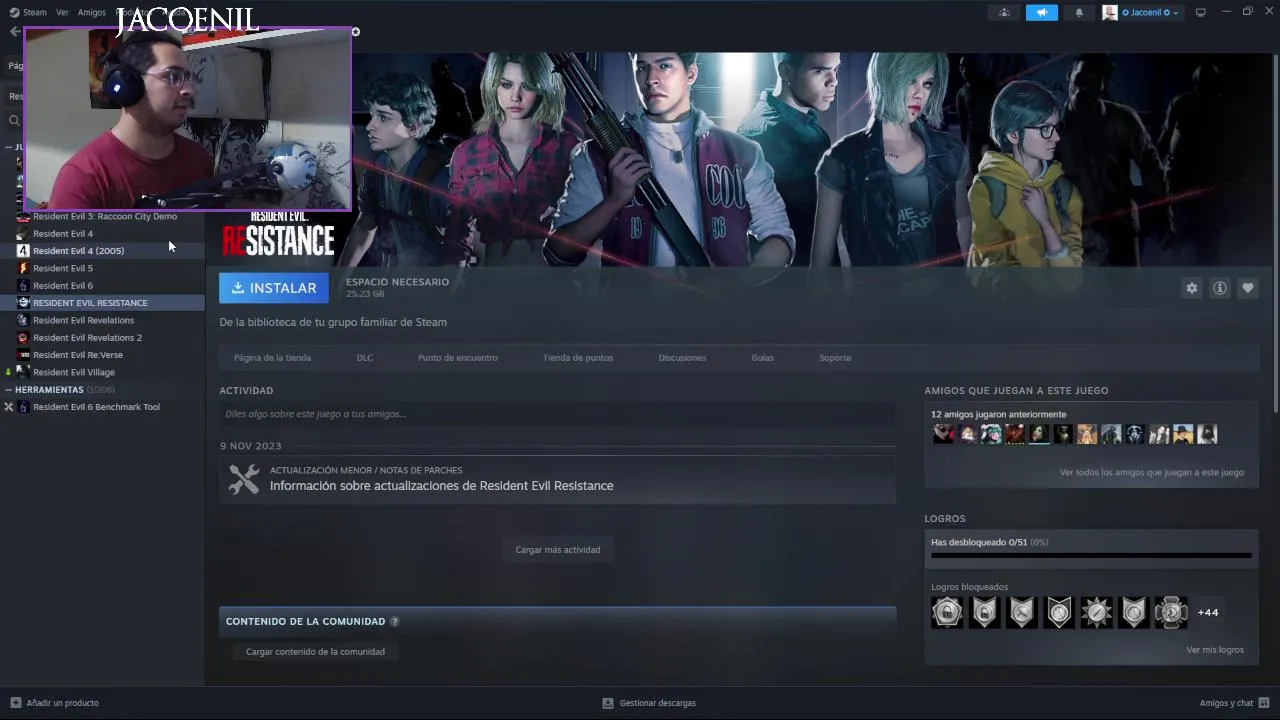The height and width of the screenshot is (720, 1280).
Task: Click the first locked achievement badge
Action: 947,612
